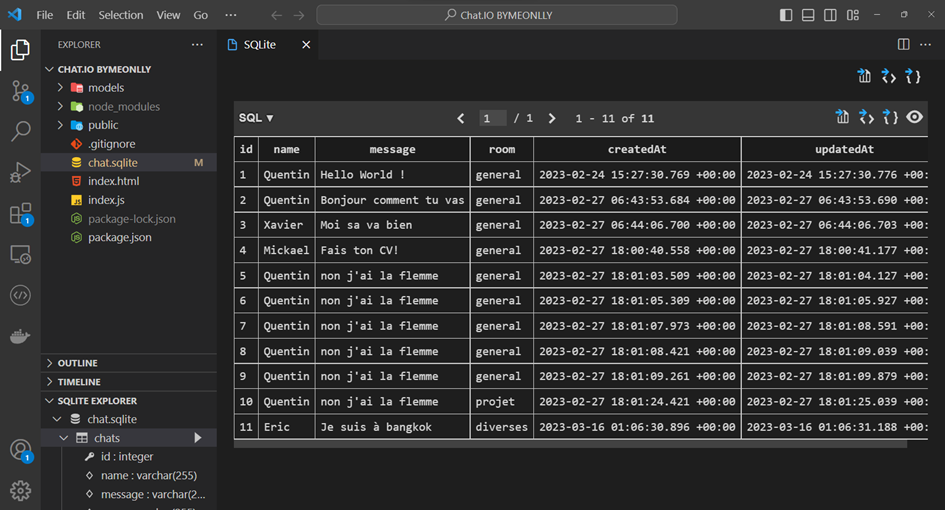Collapse chat.sqlite database in SQLite Explorer

[129, 419]
